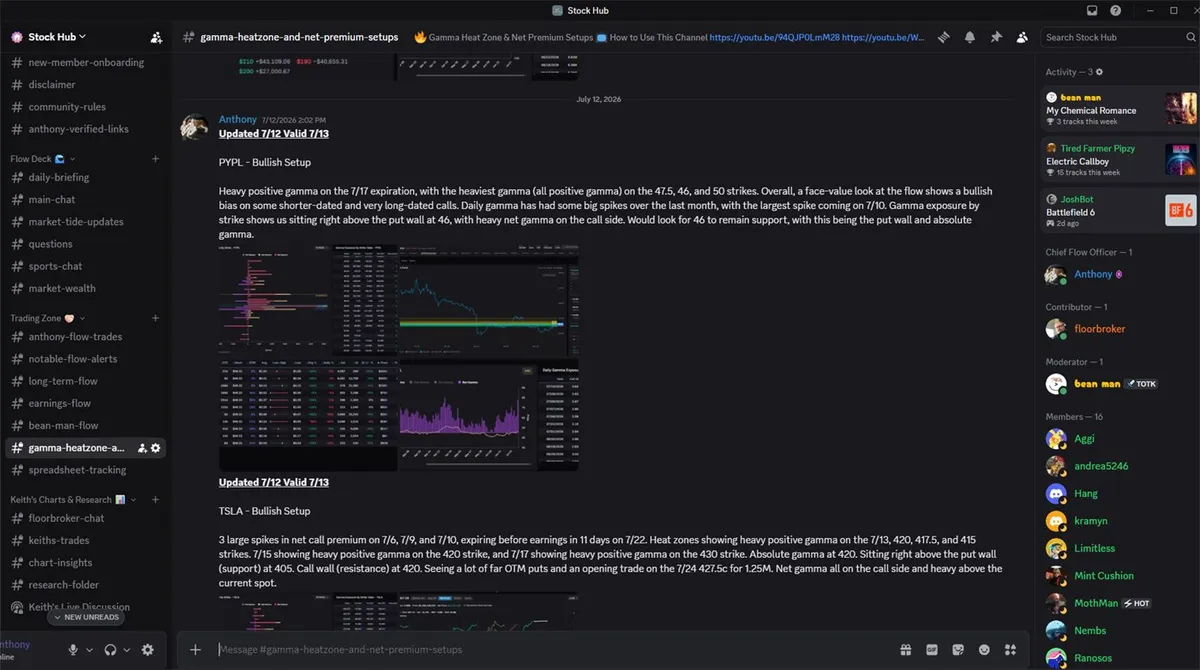The image size is (1200, 670).
Task: Open the sticker picker icon
Action: 958,649
